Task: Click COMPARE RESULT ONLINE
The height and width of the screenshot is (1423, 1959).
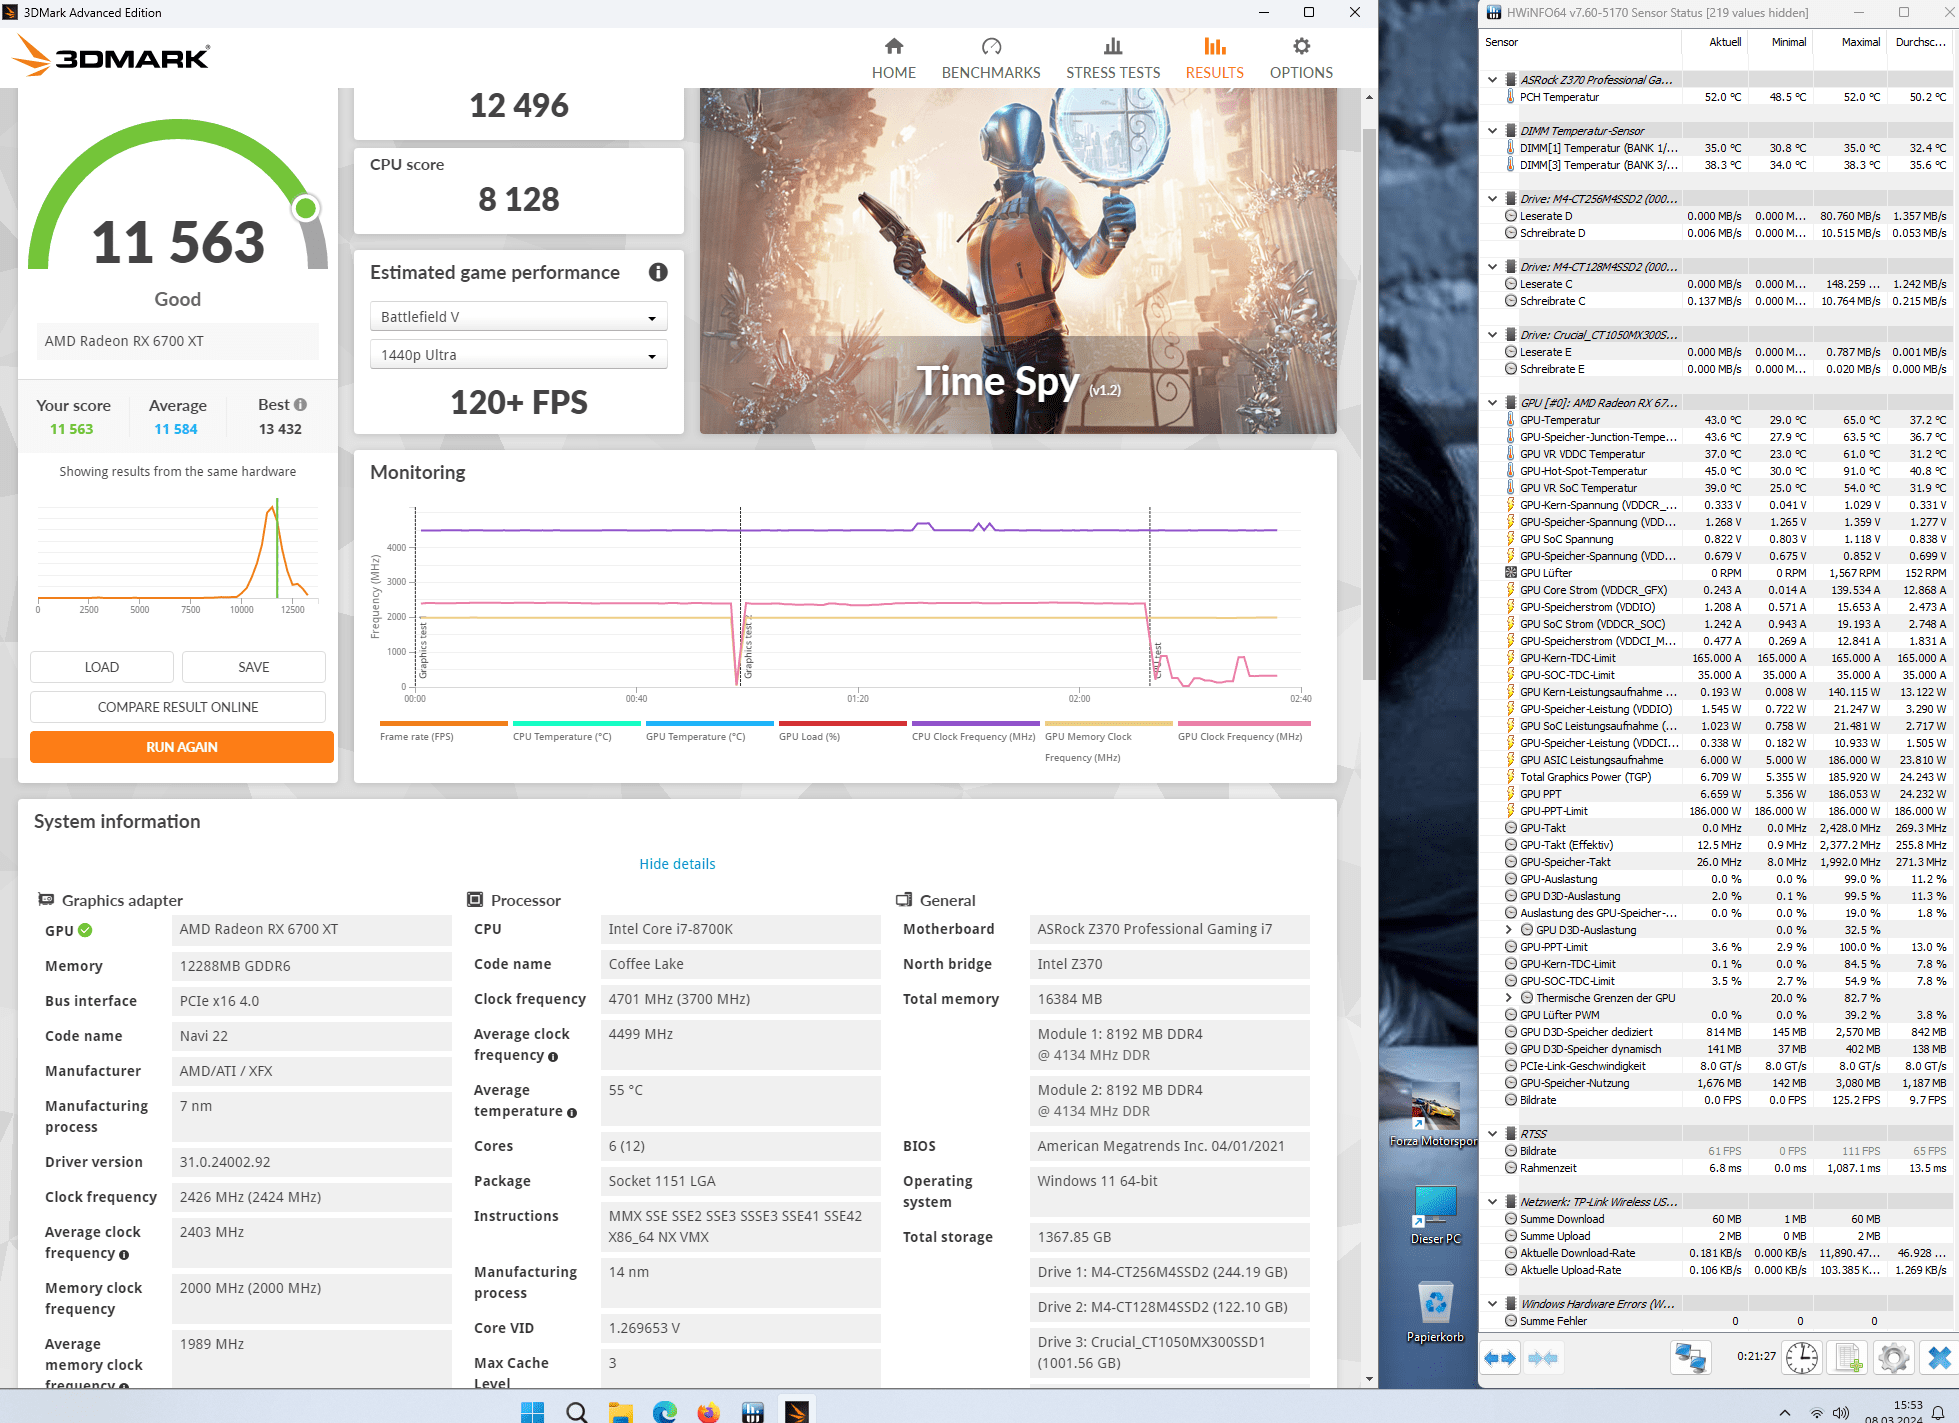Action: click(177, 707)
